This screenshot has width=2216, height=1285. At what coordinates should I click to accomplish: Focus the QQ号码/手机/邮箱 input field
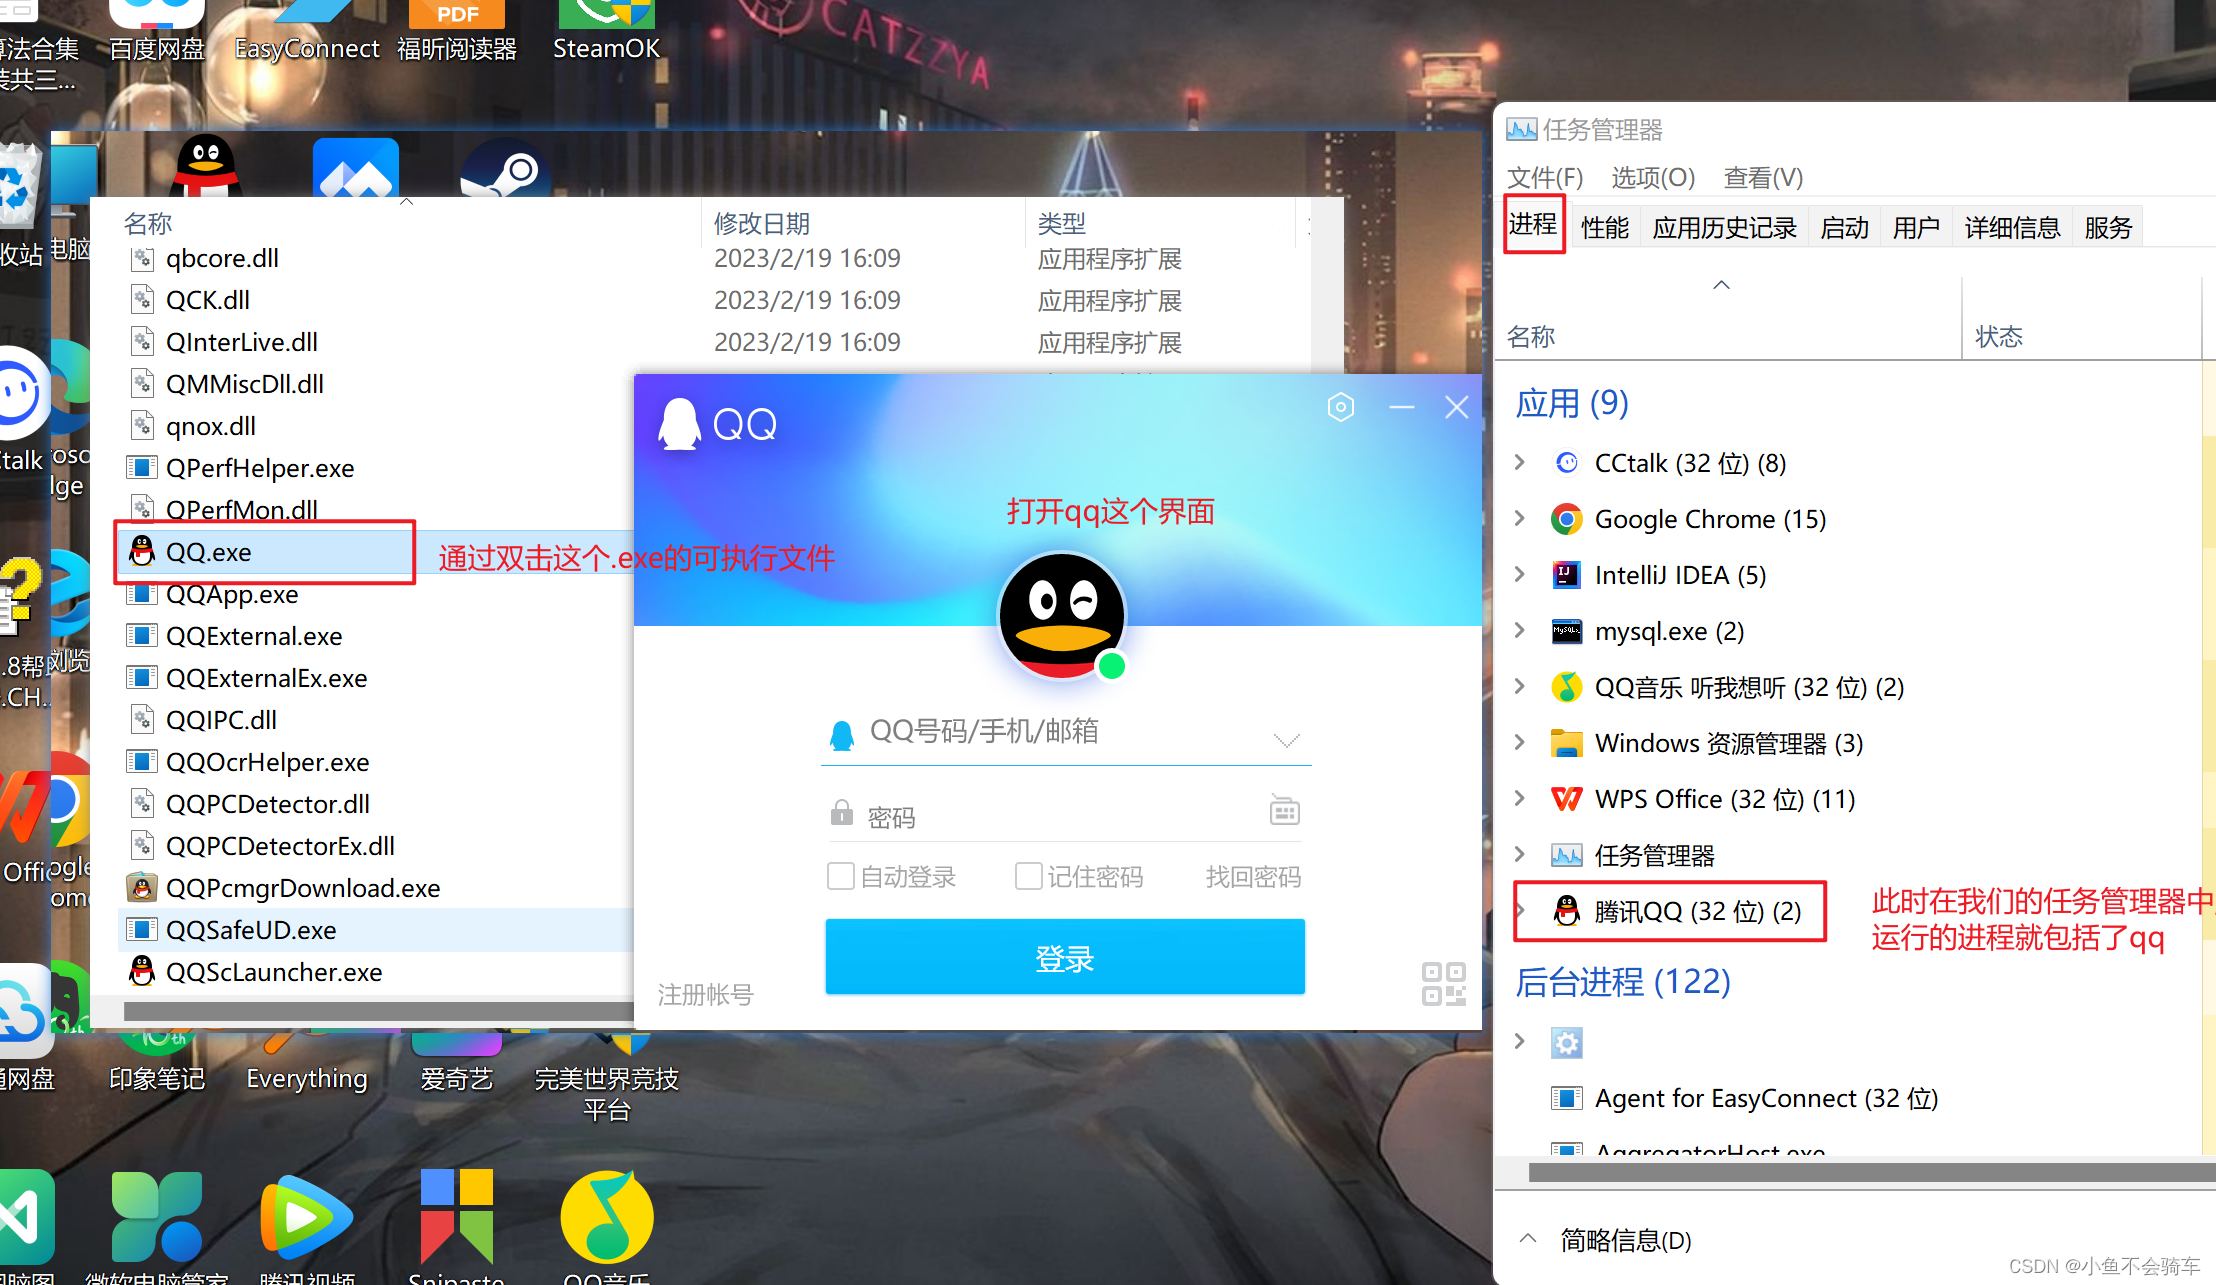[1065, 732]
